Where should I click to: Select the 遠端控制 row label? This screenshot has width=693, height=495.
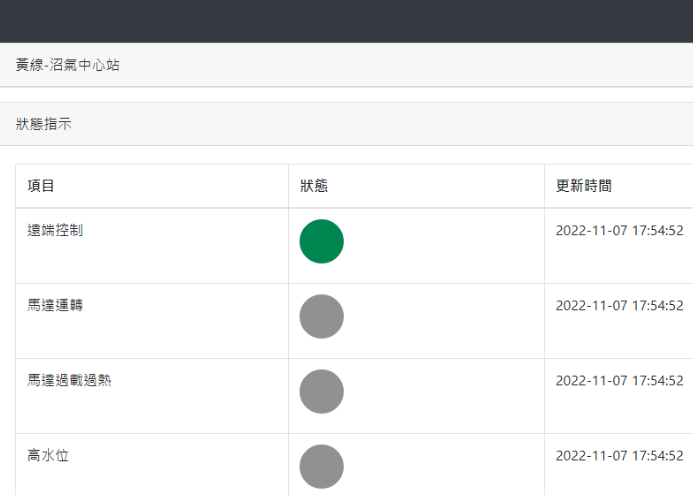coord(55,230)
